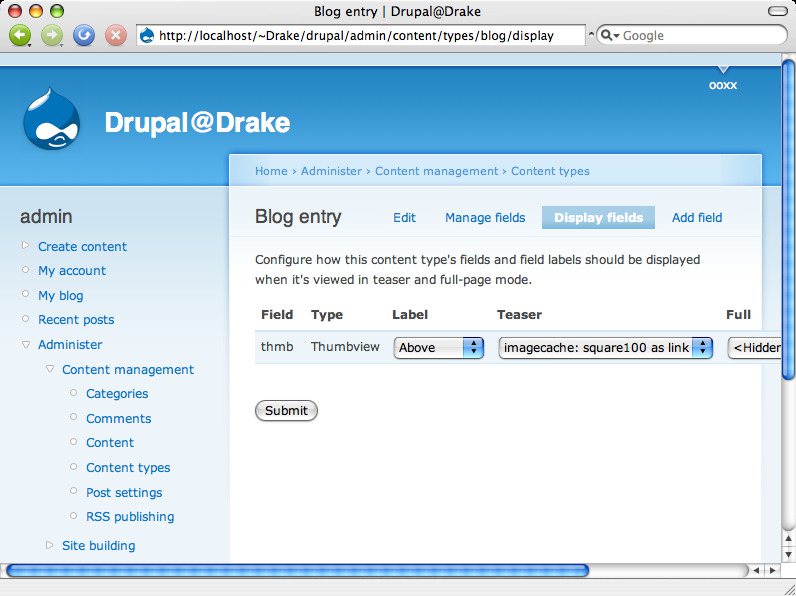
Task: Click Content management in sidebar
Action: 128,370
